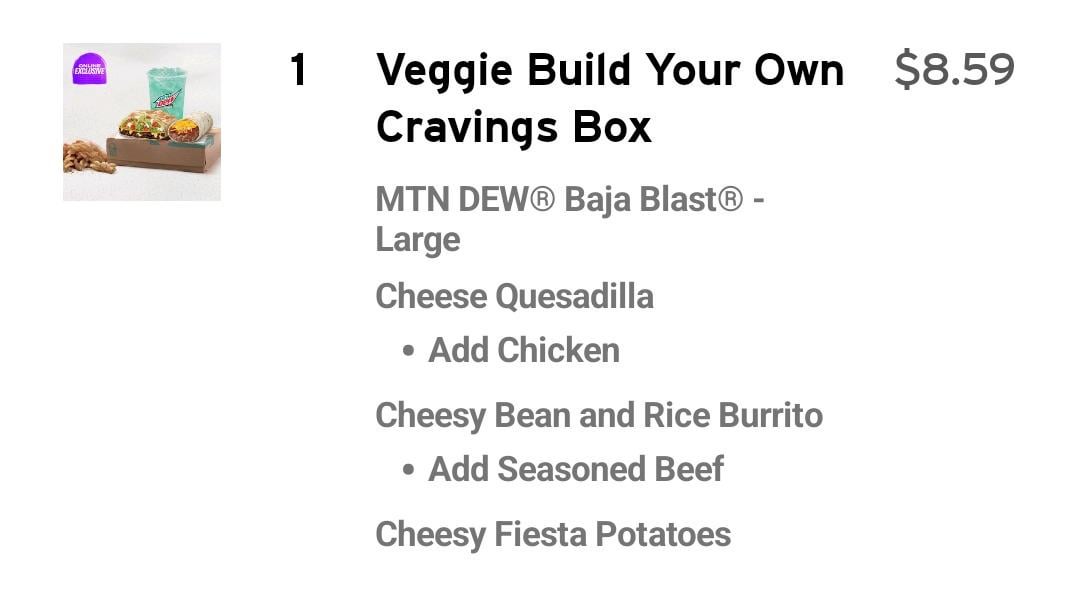This screenshot has height=595, width=1080.
Task: Select the Cheesy Bean and Rice Burrito item
Action: click(599, 415)
